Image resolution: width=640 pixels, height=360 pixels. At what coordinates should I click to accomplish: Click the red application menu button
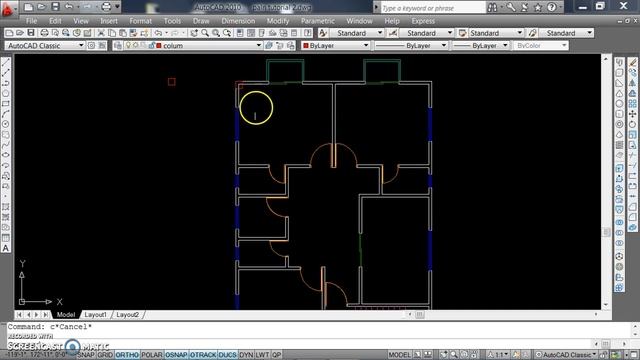pyautogui.click(x=7, y=9)
